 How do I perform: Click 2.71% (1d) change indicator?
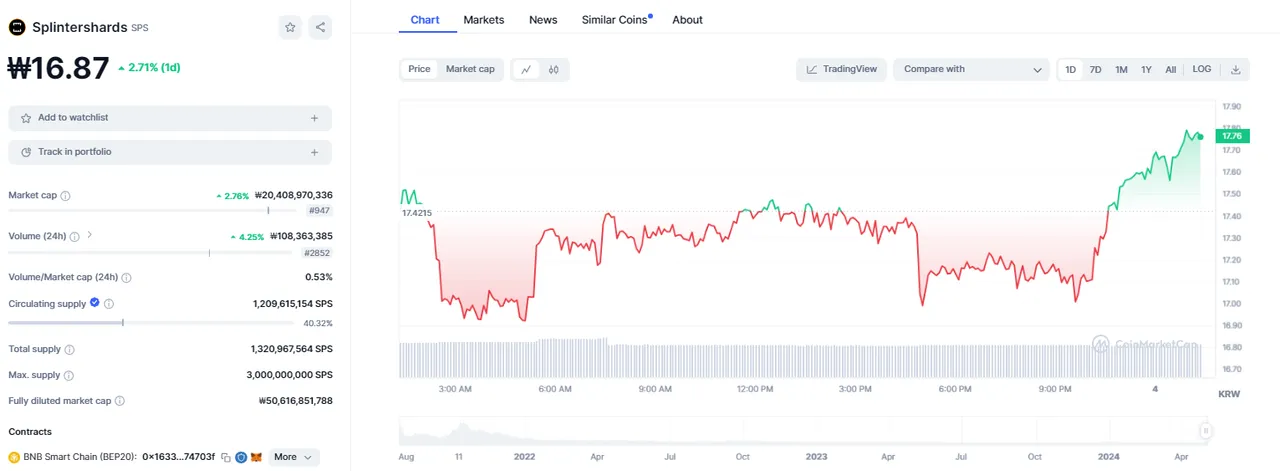pos(149,68)
